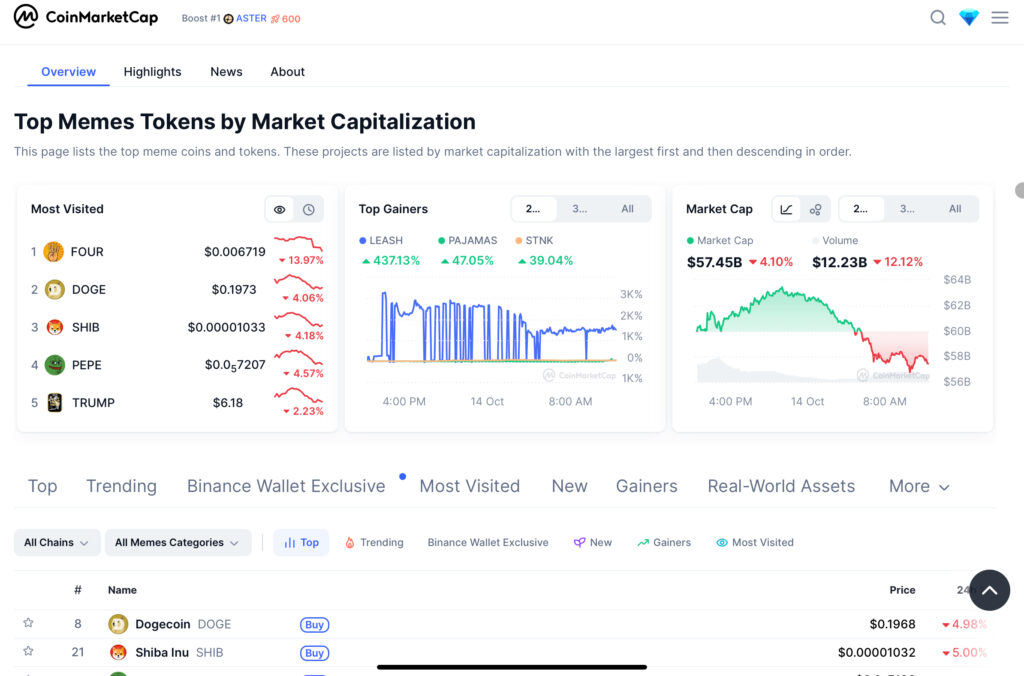The height and width of the screenshot is (676, 1024).
Task: Toggle the green Market Cap legend dot
Action: 690,240
